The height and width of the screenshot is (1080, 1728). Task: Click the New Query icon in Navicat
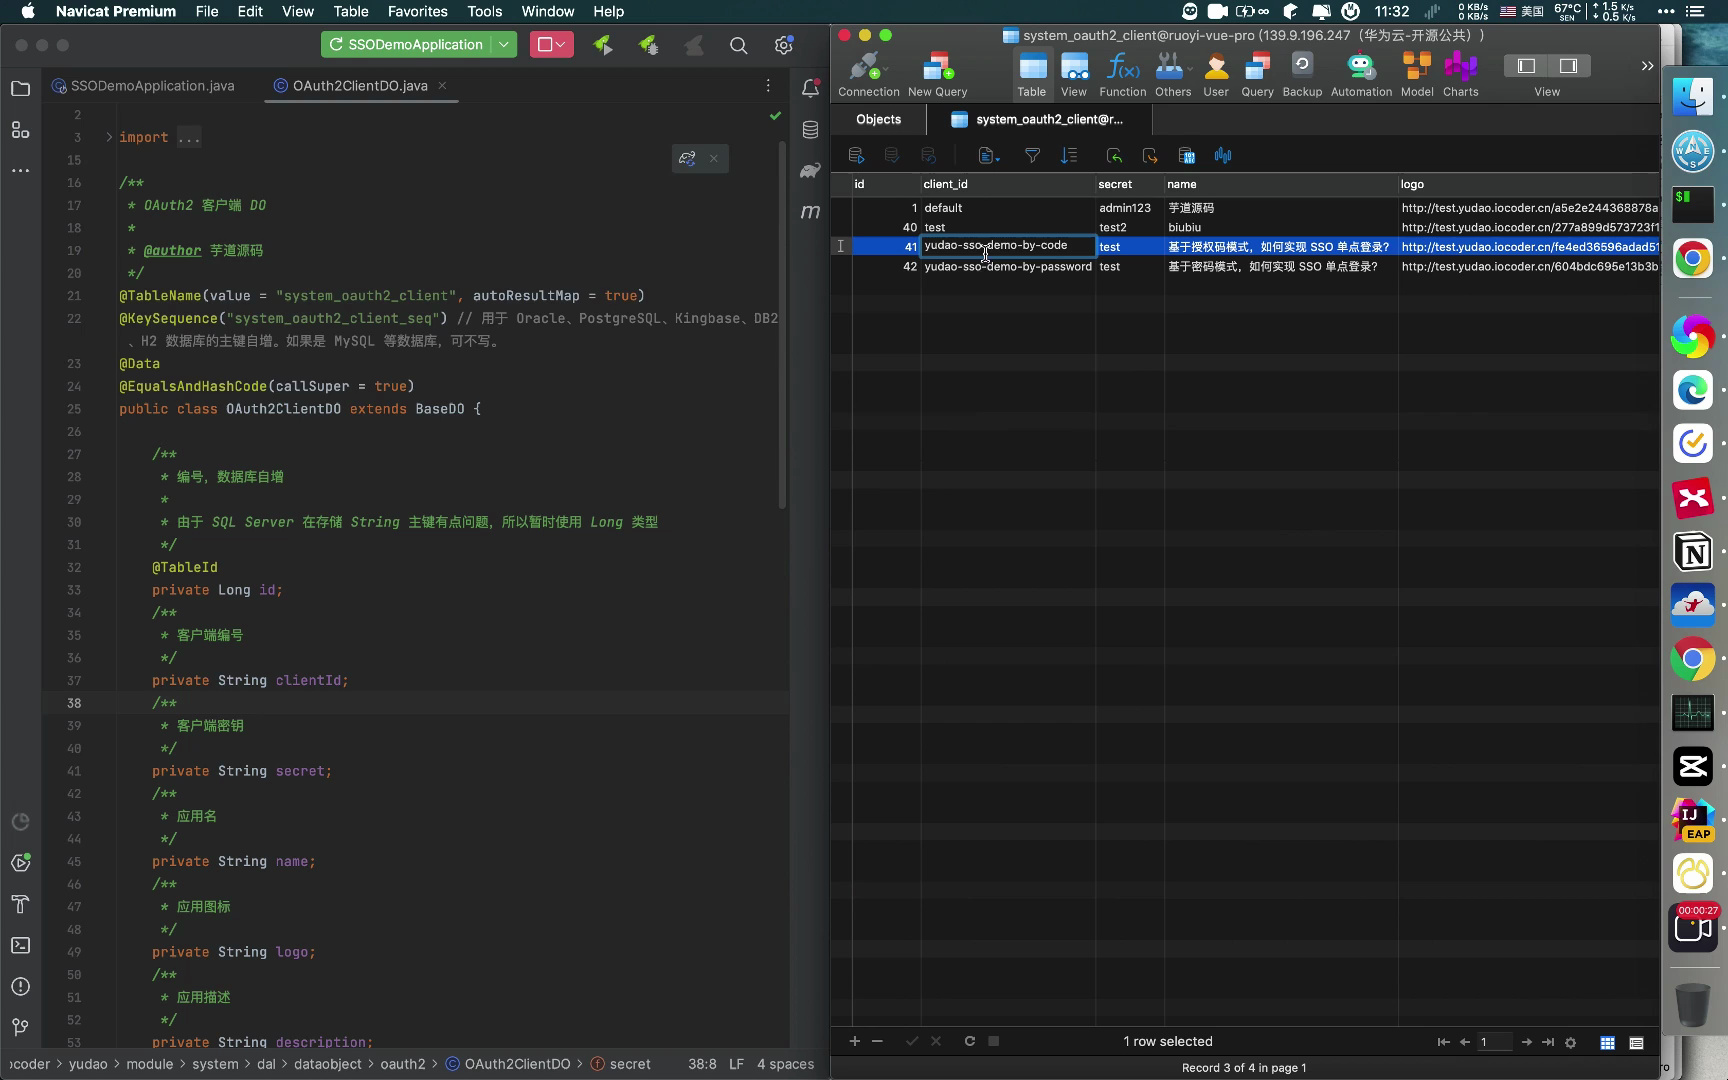pos(937,74)
